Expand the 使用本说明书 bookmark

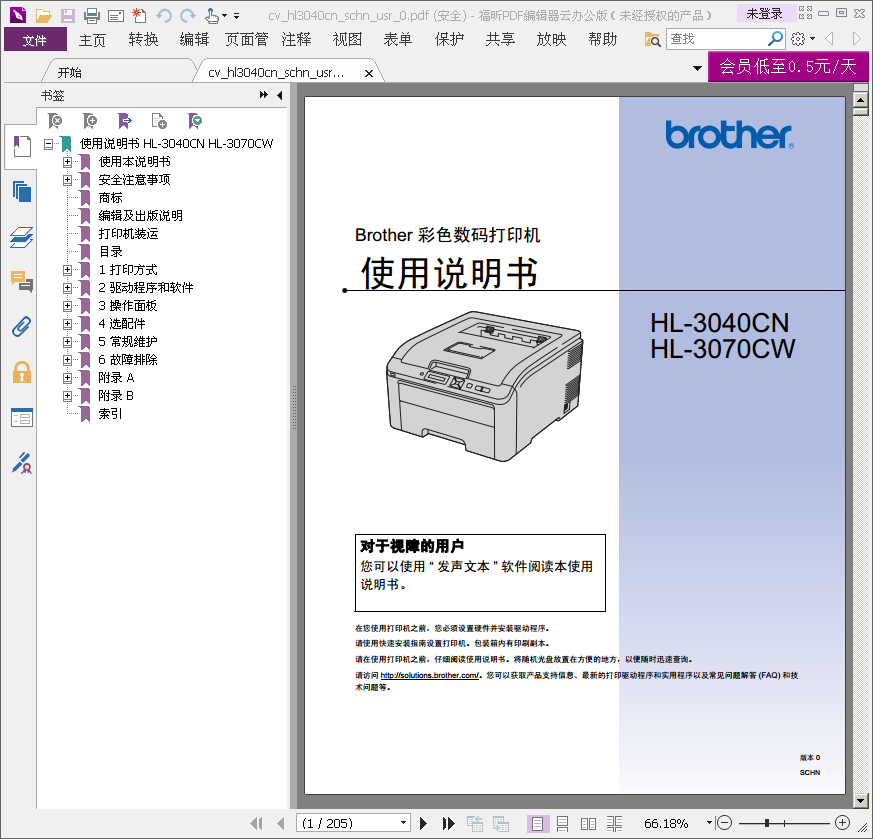click(x=67, y=162)
